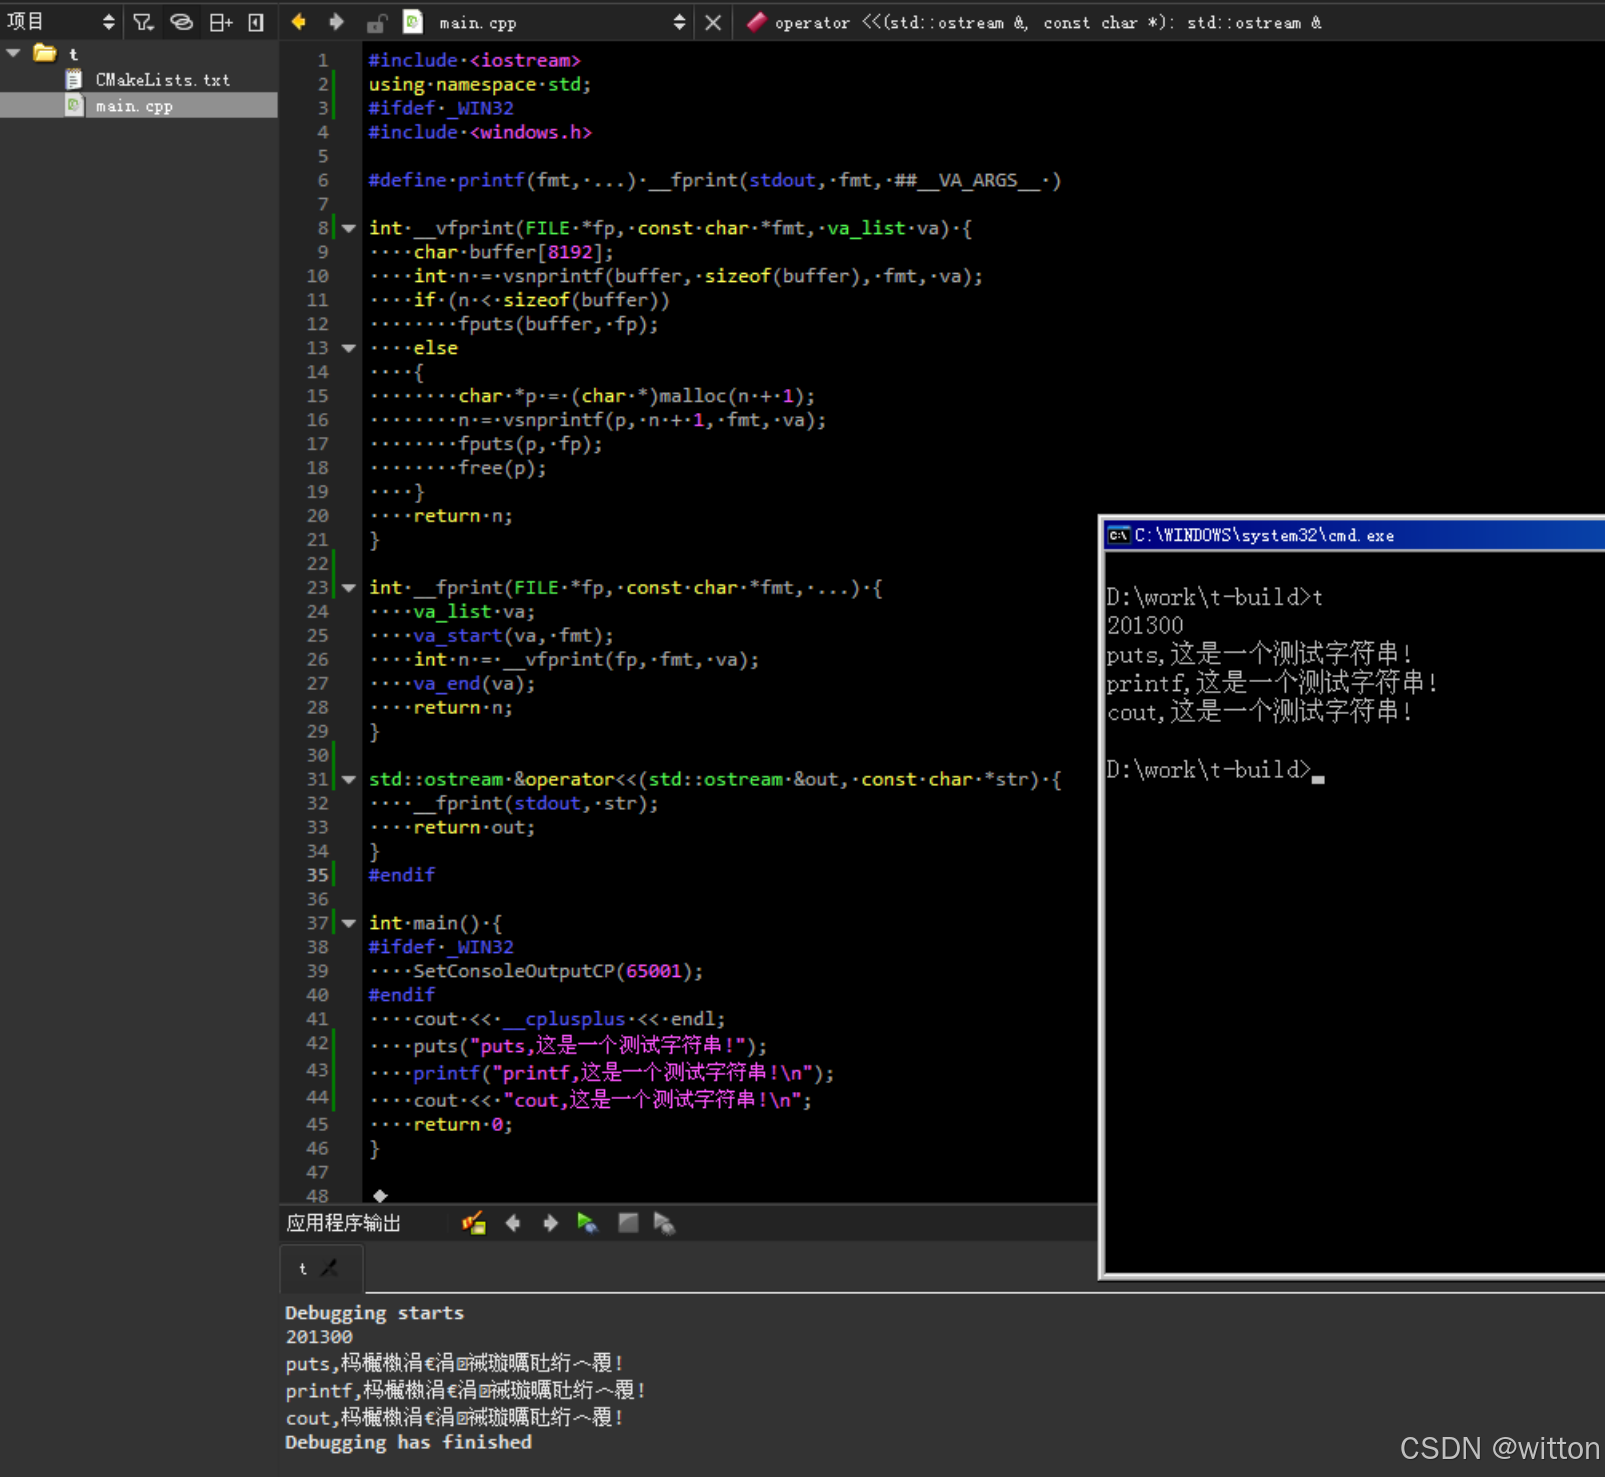Fold the main function at line 37
This screenshot has width=1605, height=1477.
click(349, 923)
